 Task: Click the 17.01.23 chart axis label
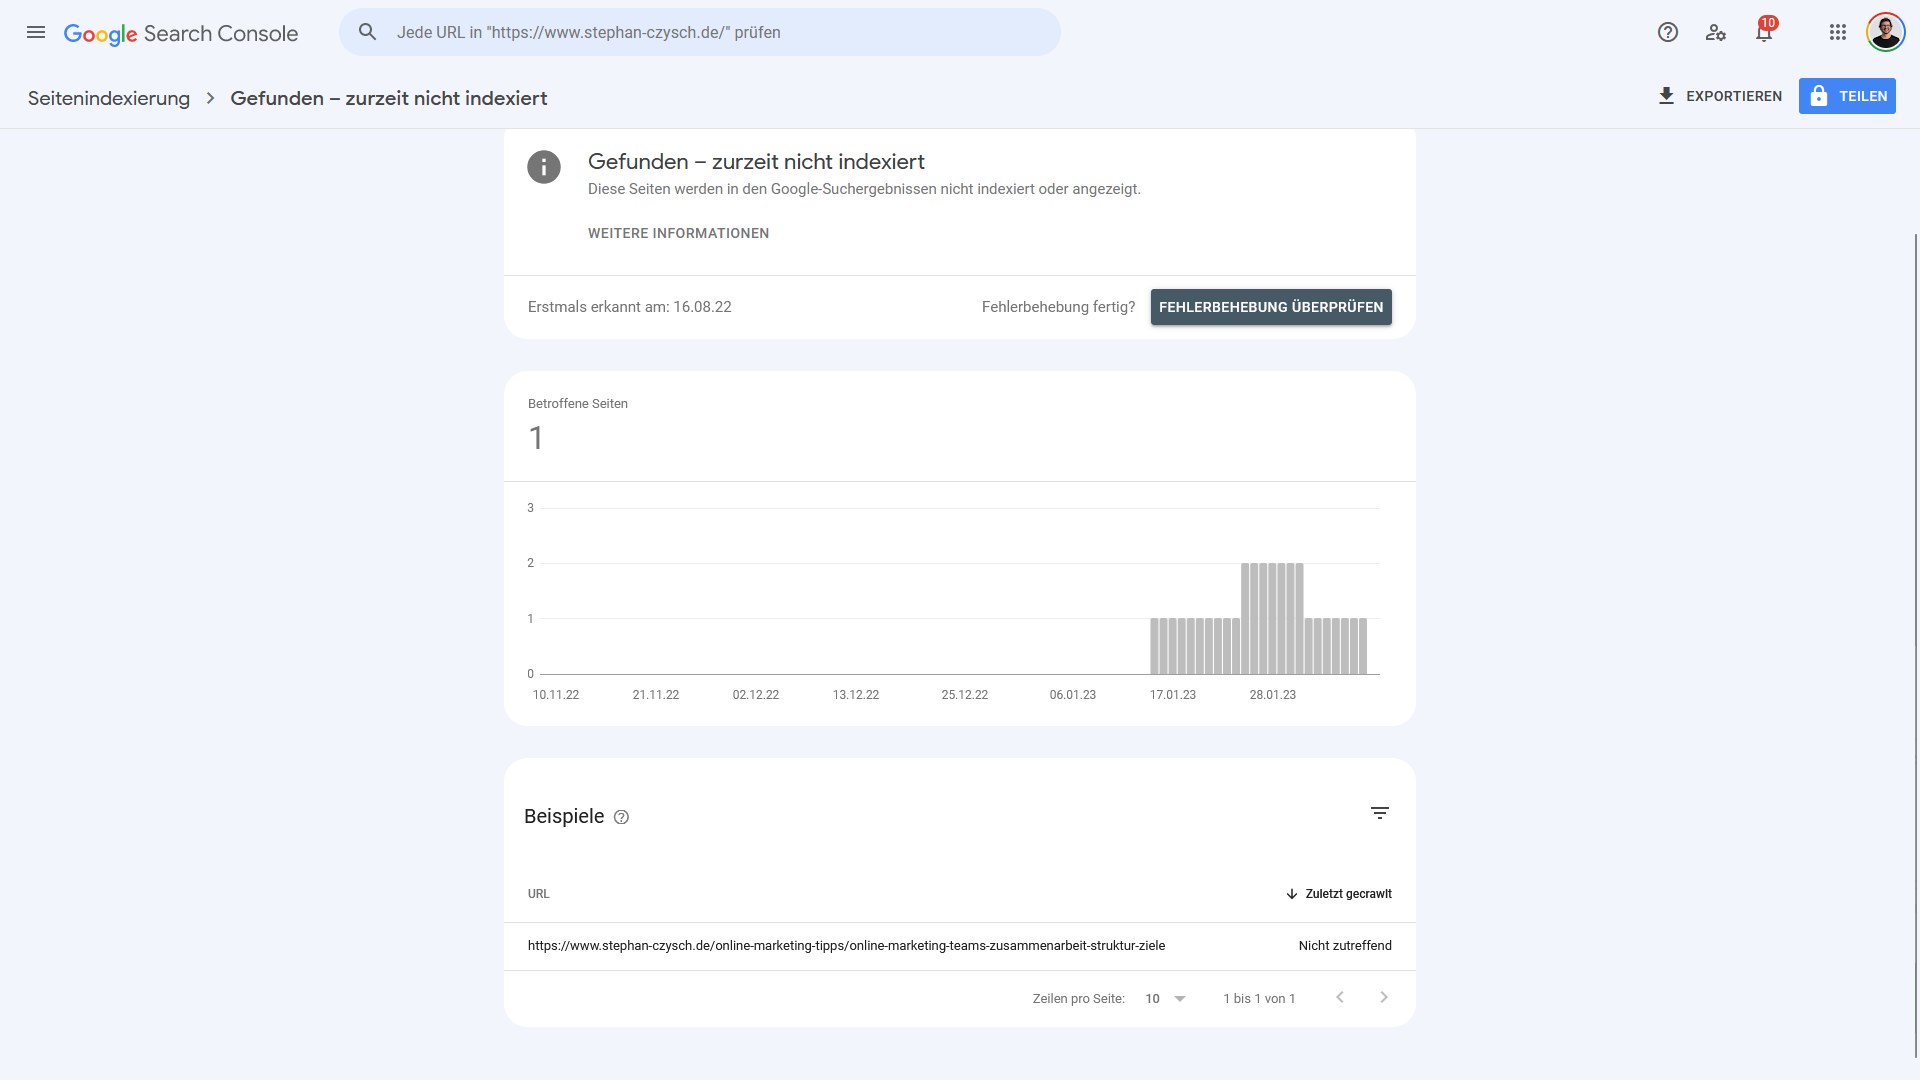(x=1173, y=695)
